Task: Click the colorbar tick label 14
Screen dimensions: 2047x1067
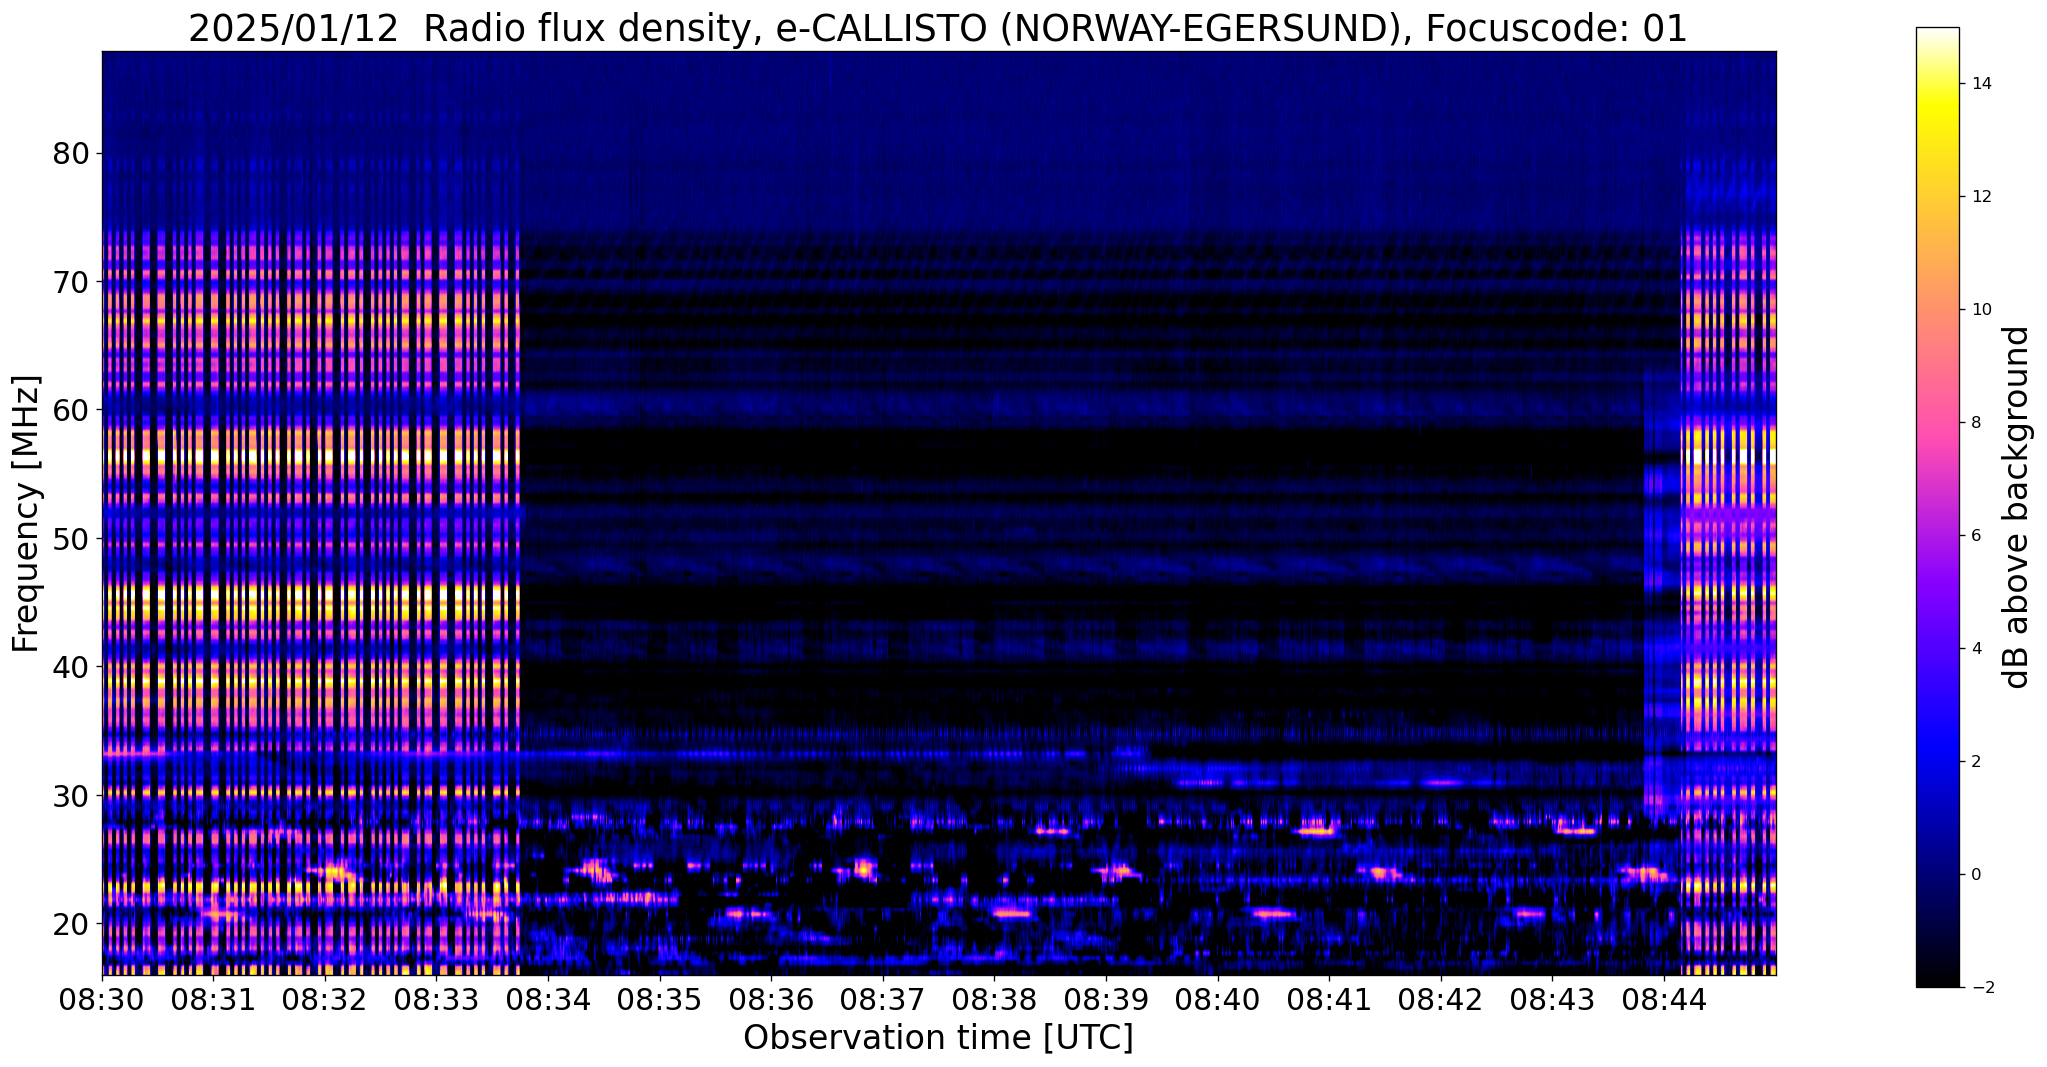Action: 1980,83
